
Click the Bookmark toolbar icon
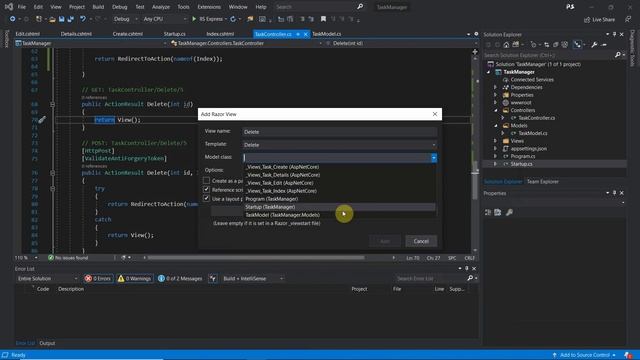323,19
